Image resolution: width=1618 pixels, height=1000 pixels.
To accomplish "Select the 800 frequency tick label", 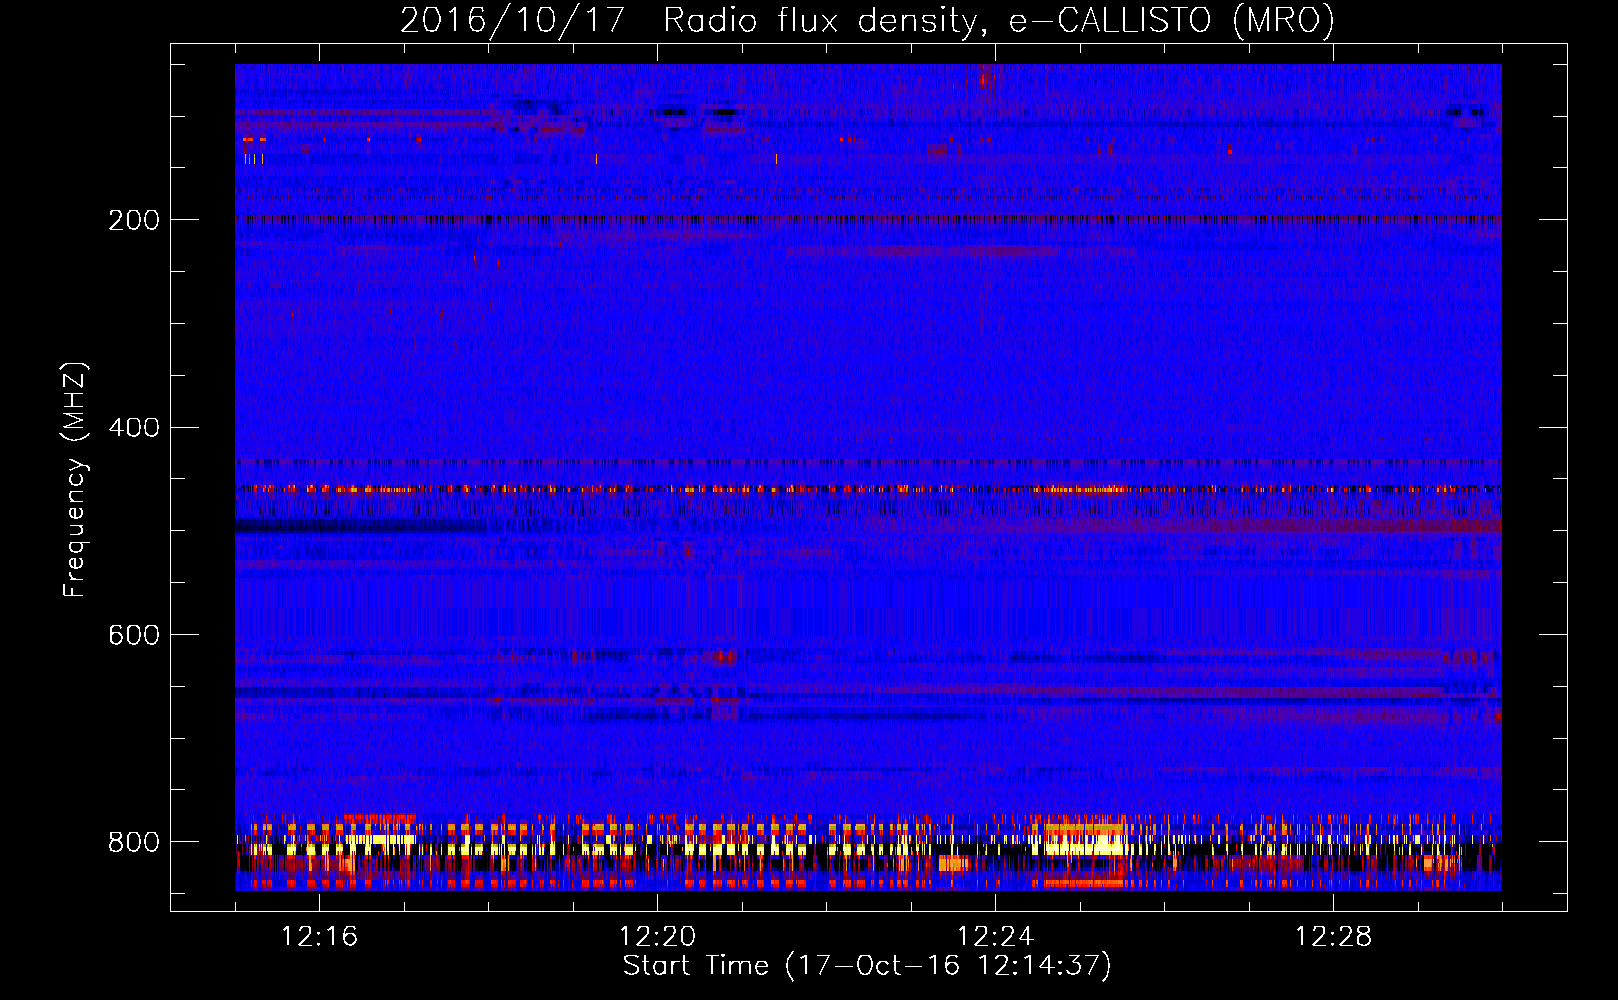I will click(x=134, y=842).
